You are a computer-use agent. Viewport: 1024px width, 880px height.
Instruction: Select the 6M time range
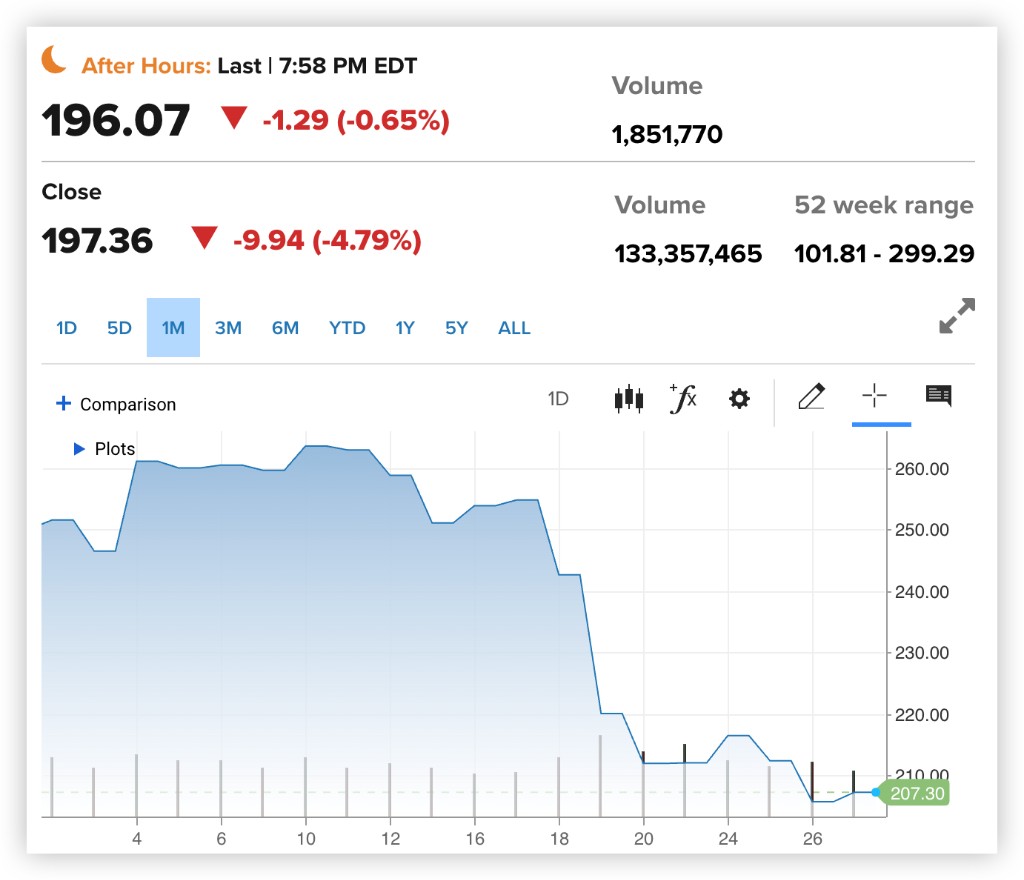tap(285, 328)
